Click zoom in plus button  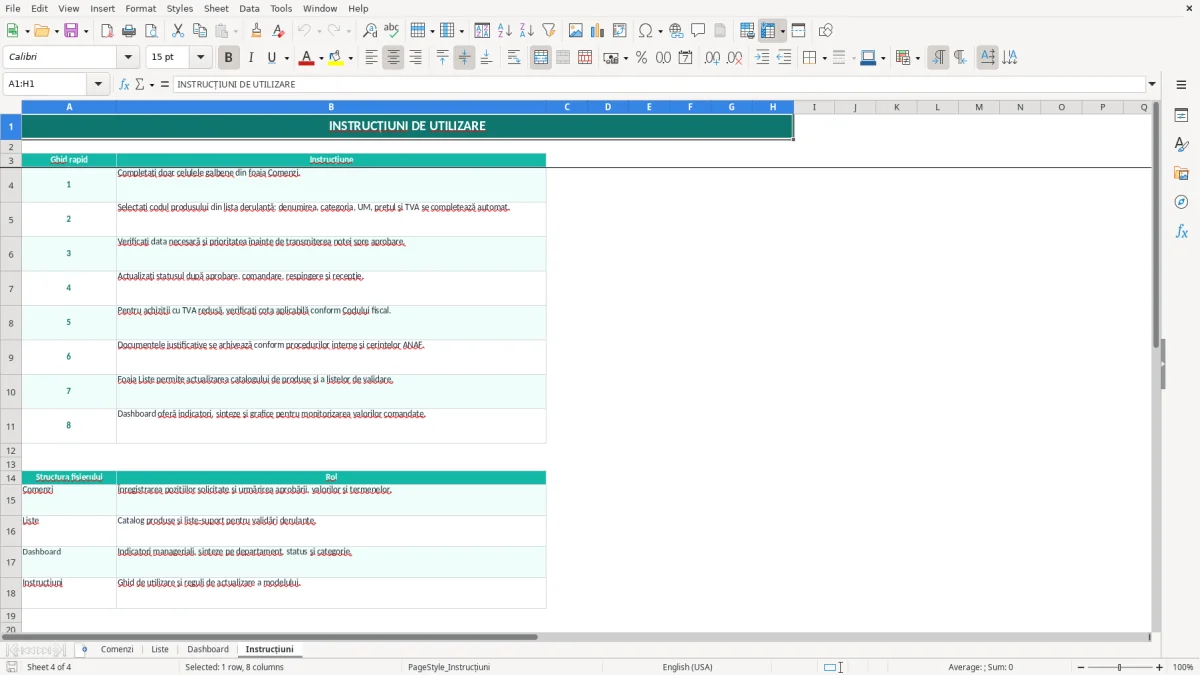click(1160, 667)
